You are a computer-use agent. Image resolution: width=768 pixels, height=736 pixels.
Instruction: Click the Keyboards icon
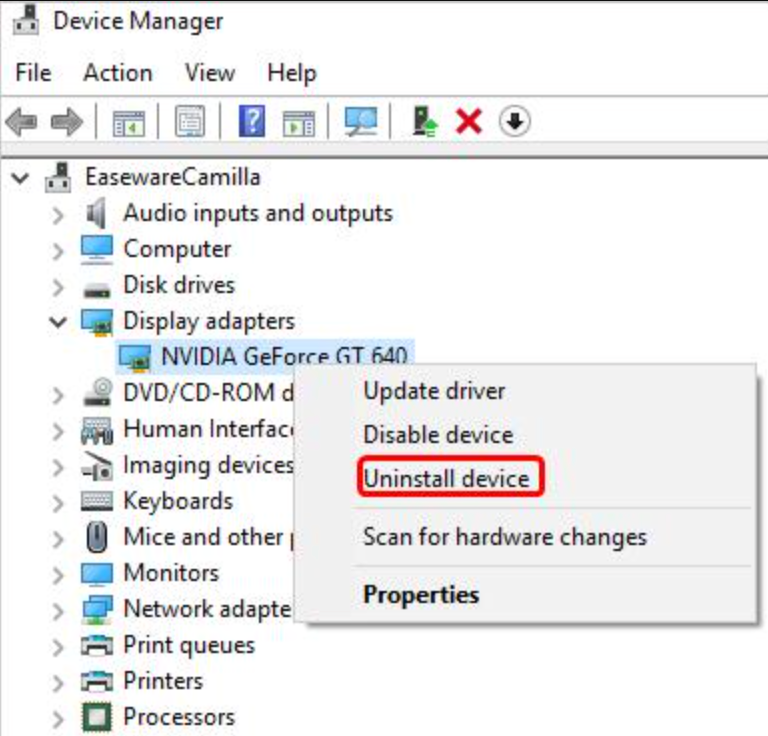tap(96, 501)
